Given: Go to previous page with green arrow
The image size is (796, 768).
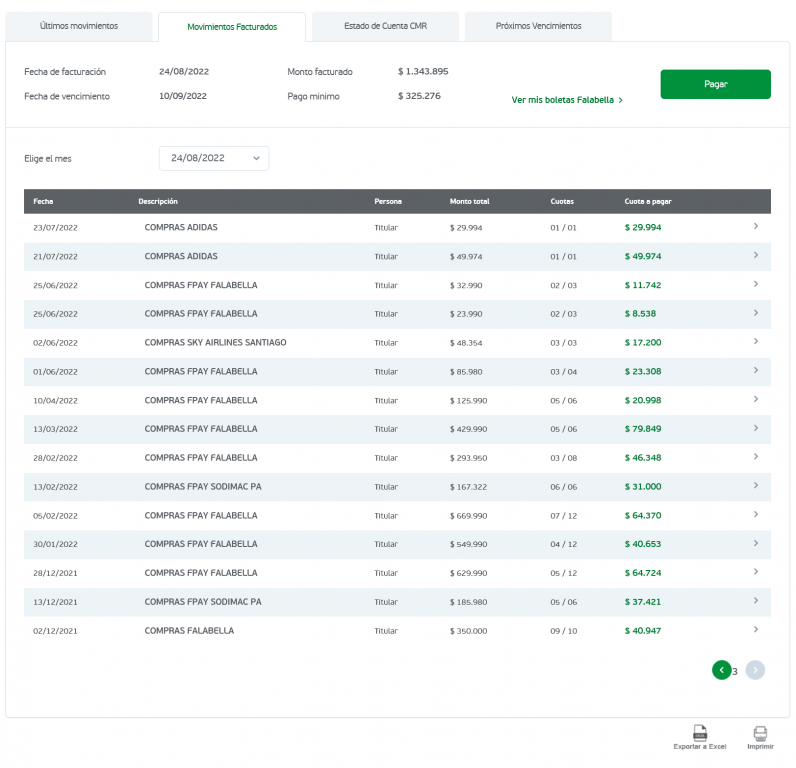Looking at the screenshot, I should 721,670.
